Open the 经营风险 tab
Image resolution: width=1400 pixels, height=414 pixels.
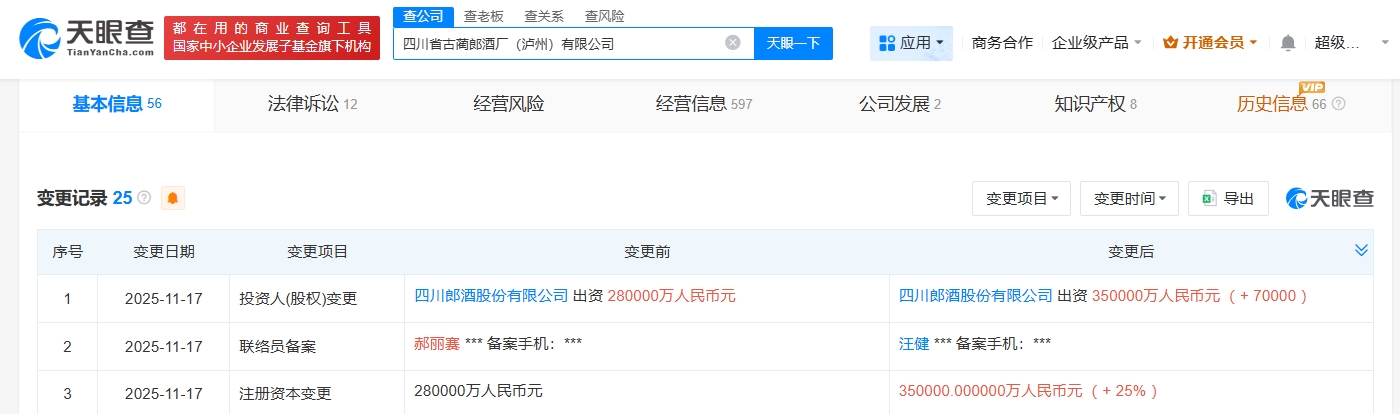pos(509,104)
